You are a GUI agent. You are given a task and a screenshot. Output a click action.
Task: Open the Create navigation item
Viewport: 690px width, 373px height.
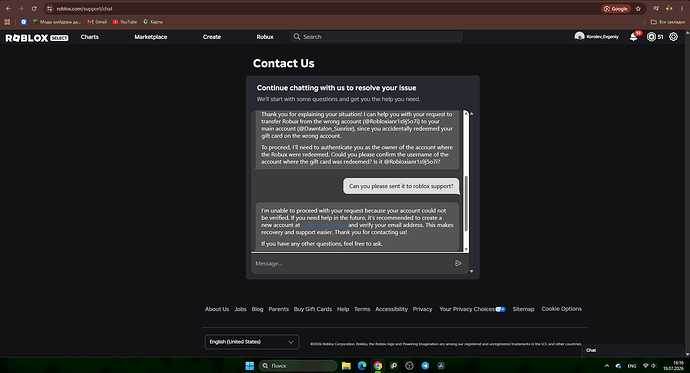click(212, 37)
